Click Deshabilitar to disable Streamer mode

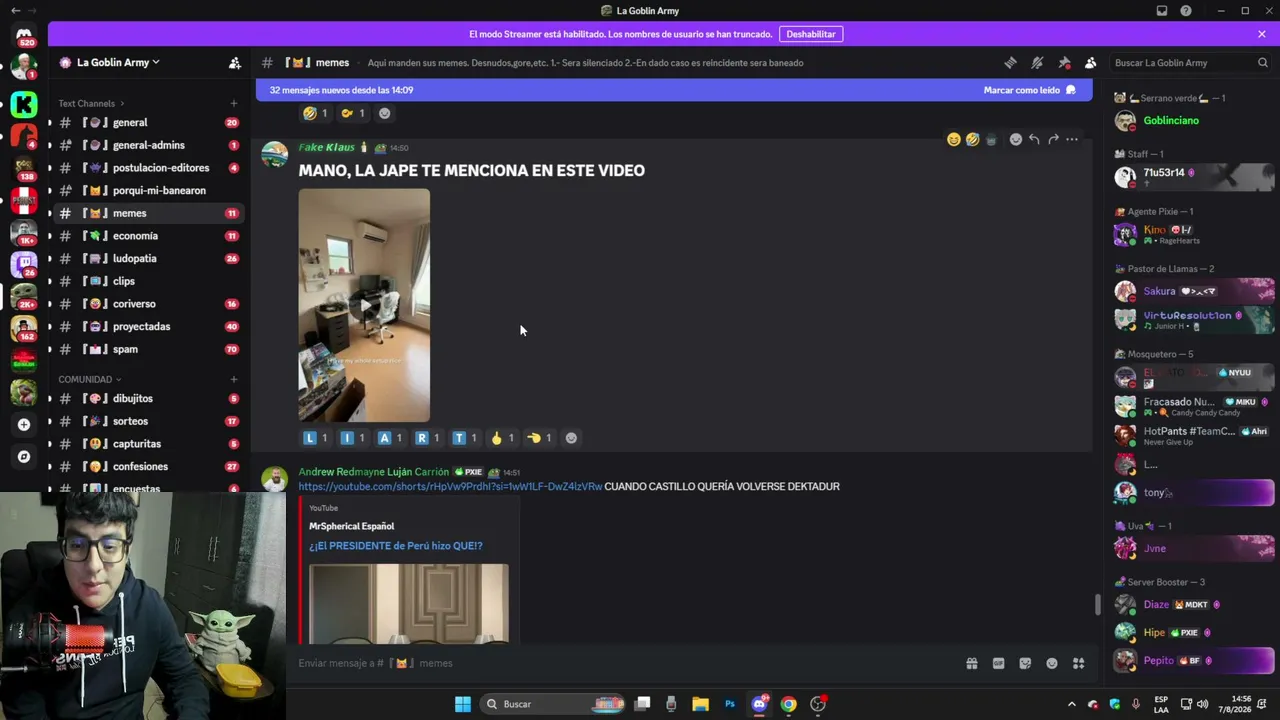(x=811, y=34)
